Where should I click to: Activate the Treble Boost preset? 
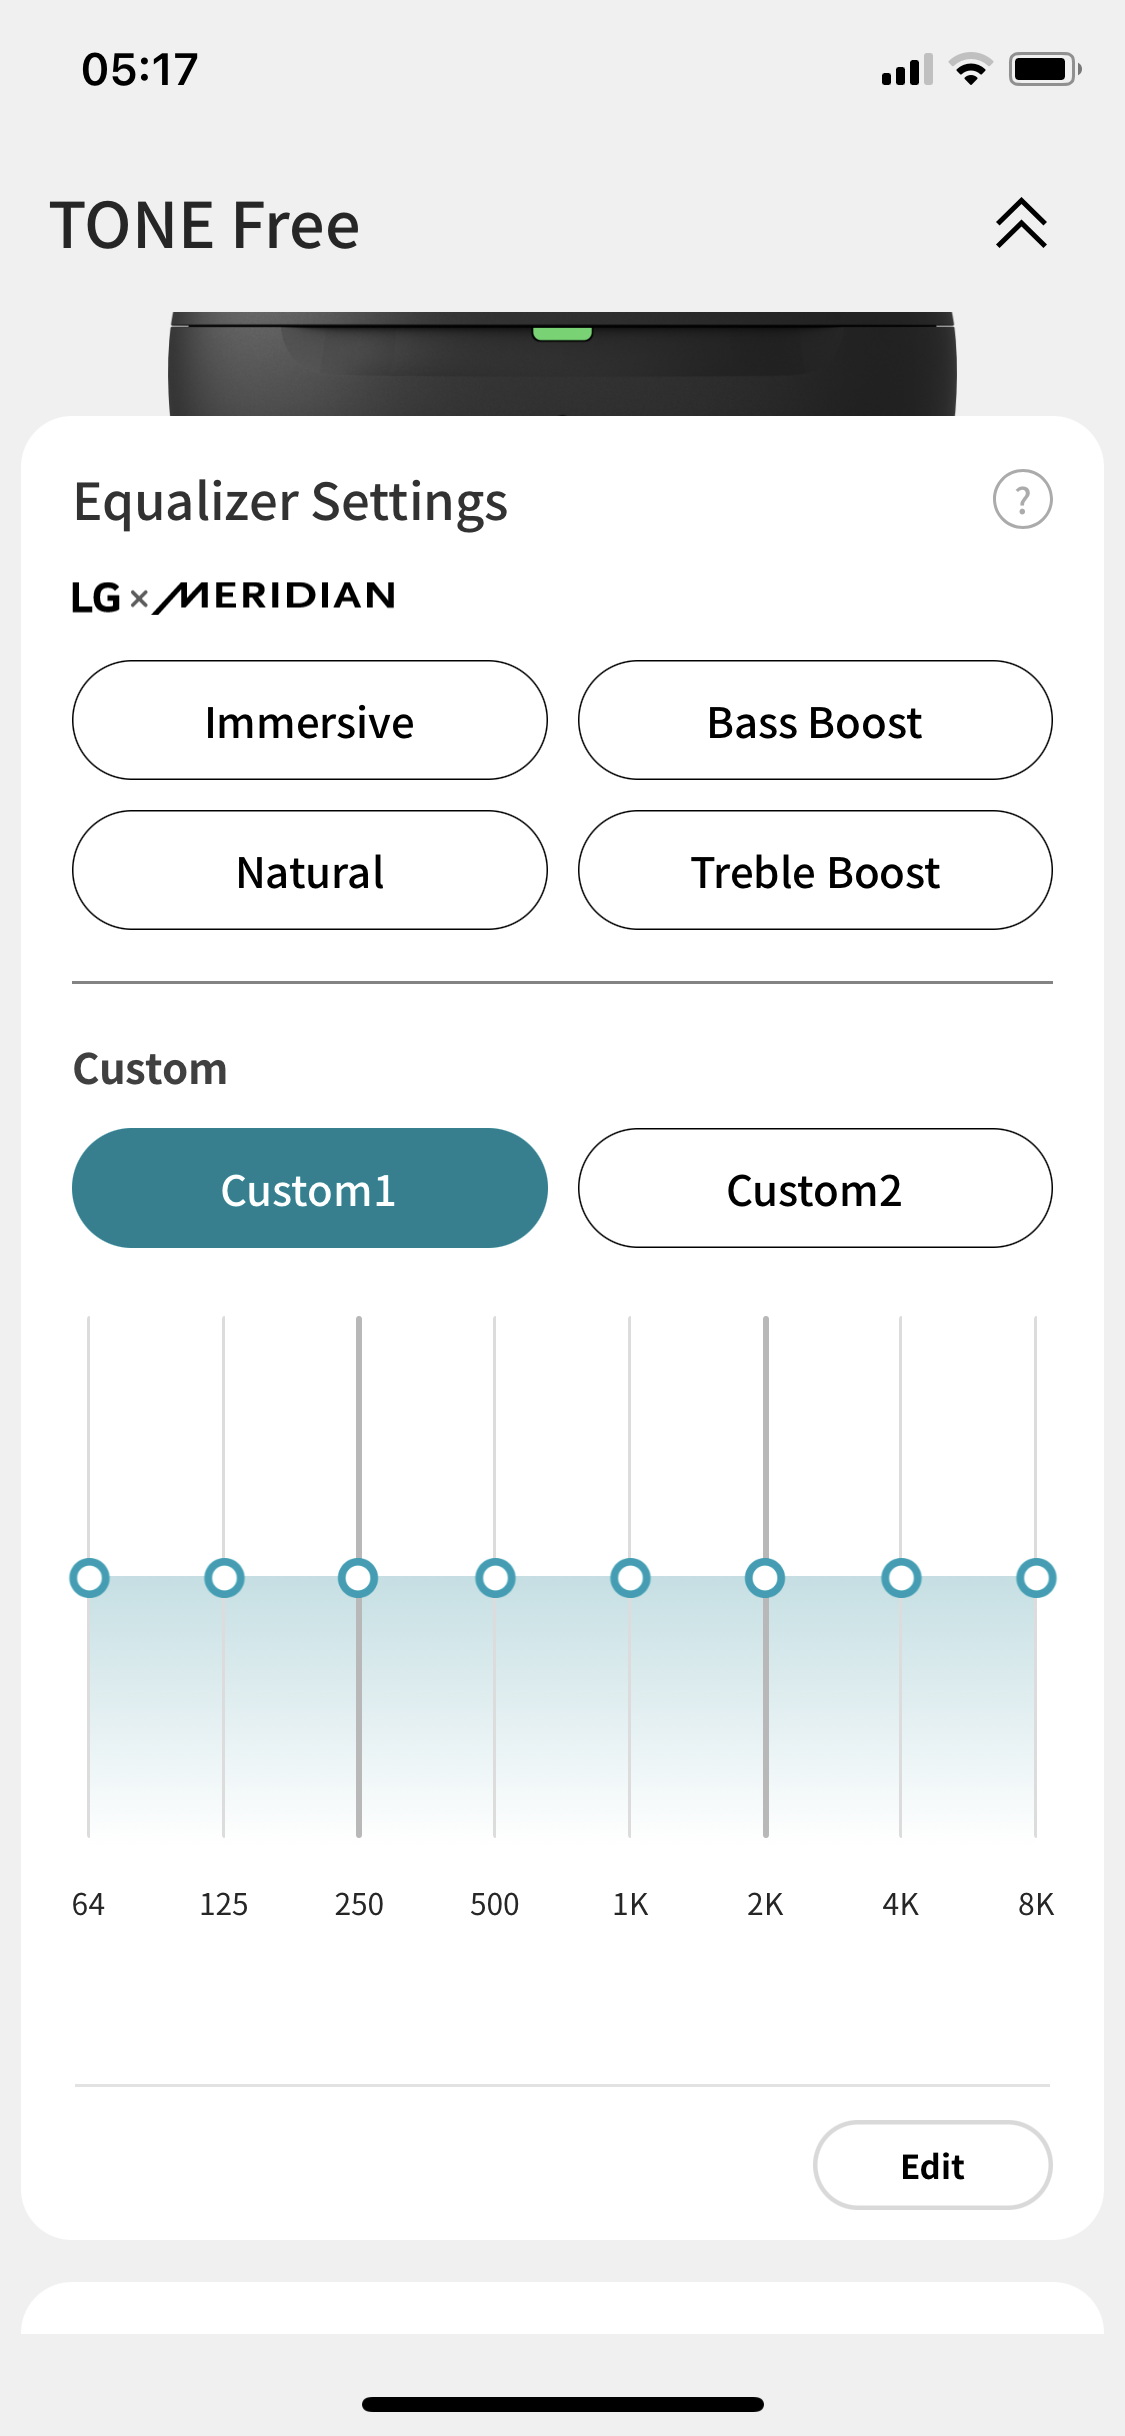coord(815,870)
